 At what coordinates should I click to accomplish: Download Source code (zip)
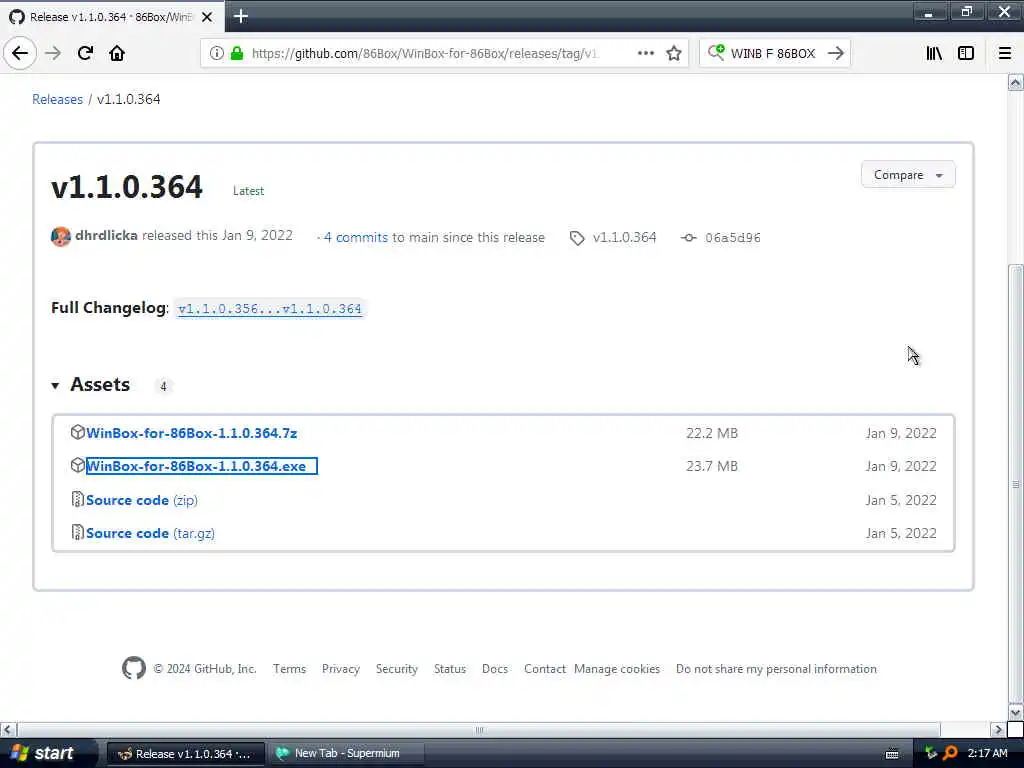[142, 500]
